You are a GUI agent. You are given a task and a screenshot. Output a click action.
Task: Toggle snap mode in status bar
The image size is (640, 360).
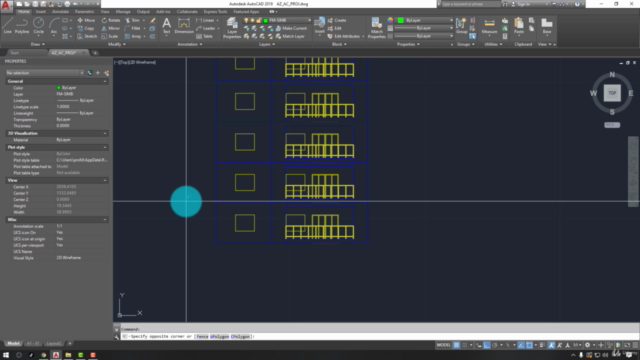coord(464,345)
